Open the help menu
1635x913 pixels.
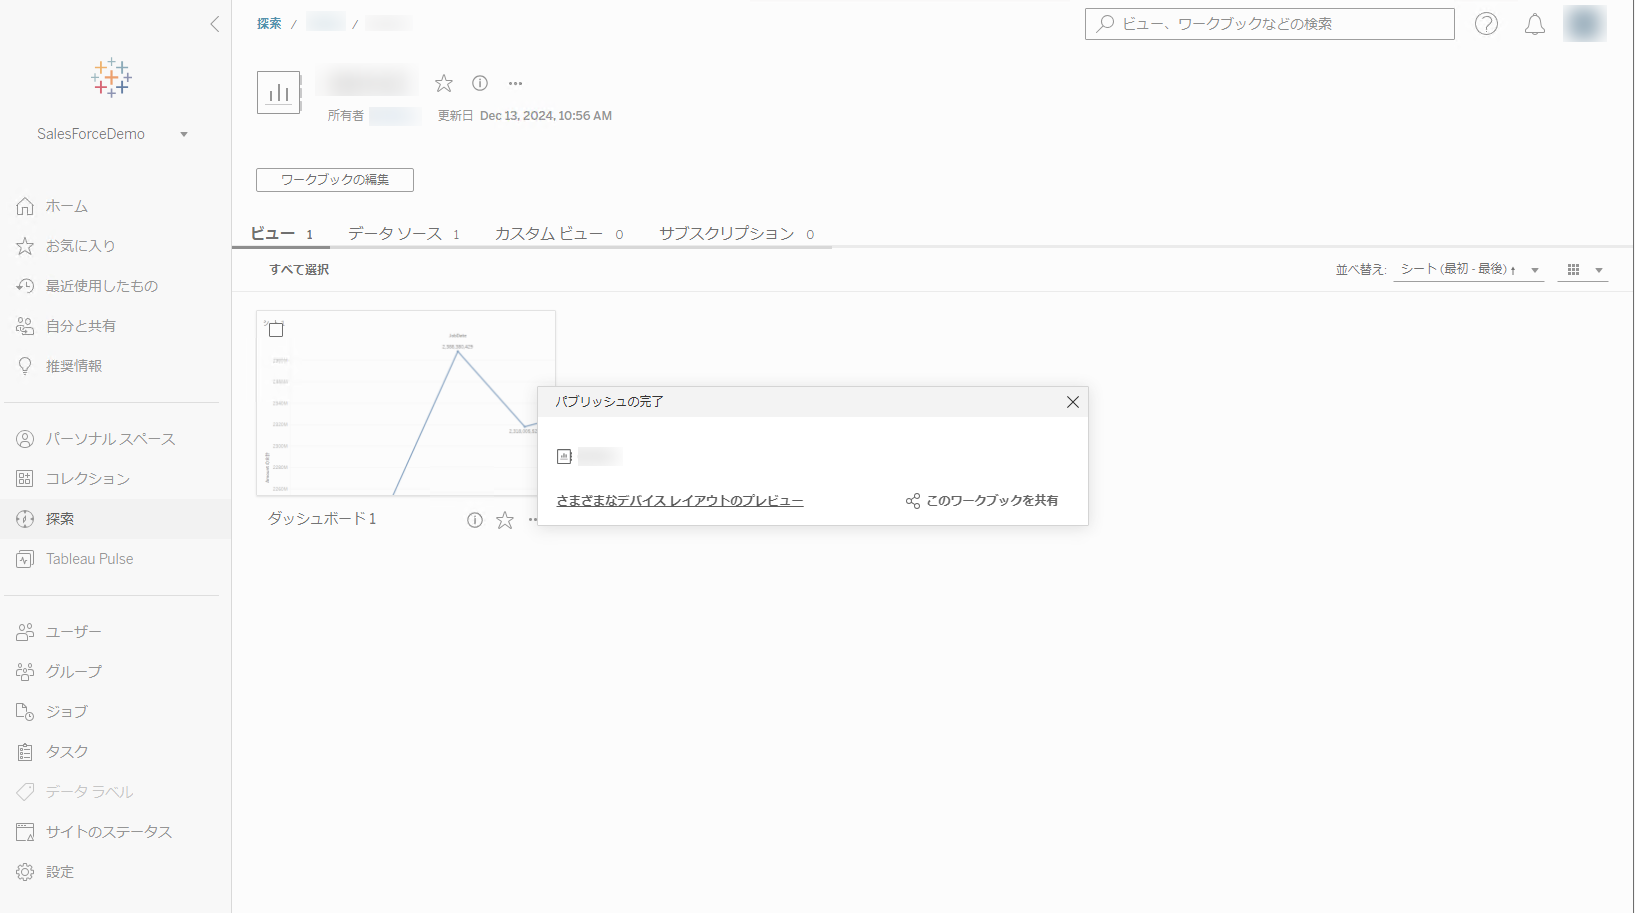point(1486,24)
